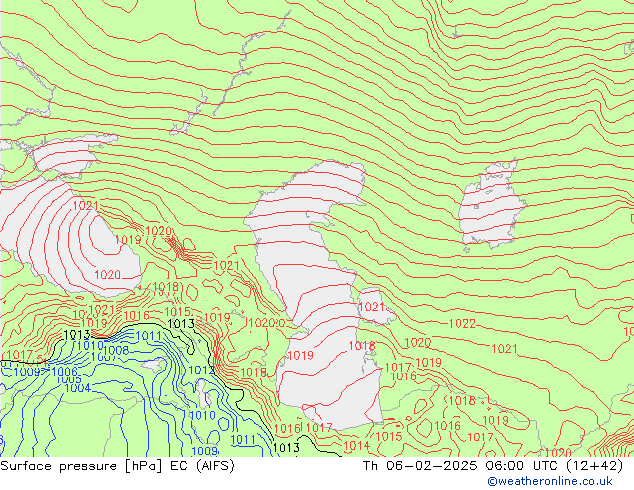Click the red 1014 isobar label

coord(356,446)
